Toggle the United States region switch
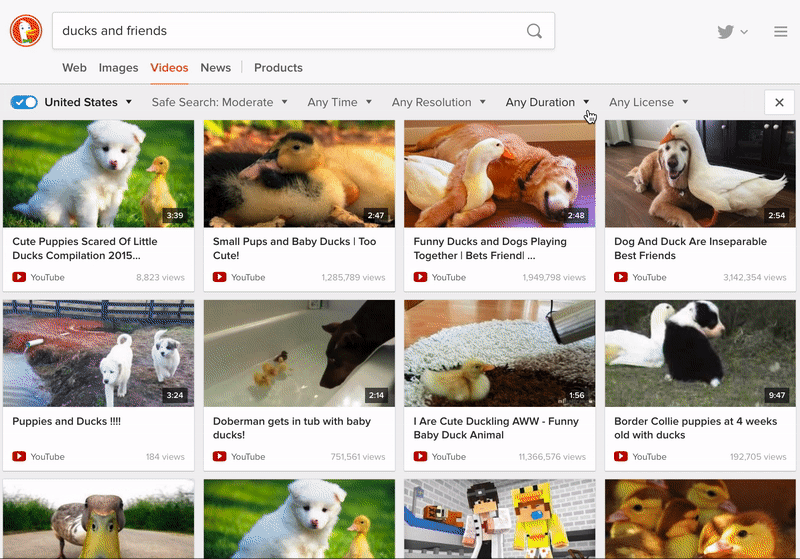This screenshot has width=800, height=559. click(24, 102)
